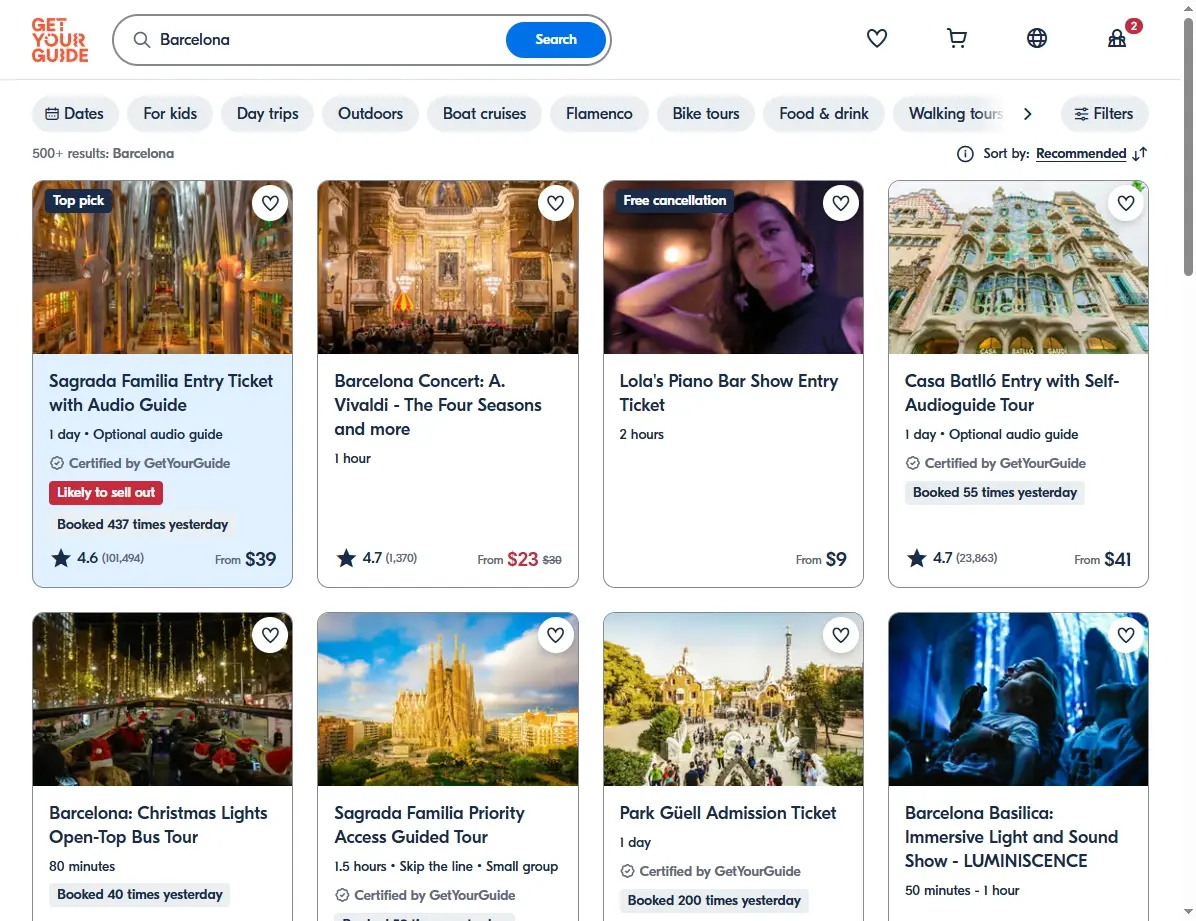Viewport: 1196px width, 921px height.
Task: Click certified badge icon on Sagrada Familia Entry Ticket
Action: pyautogui.click(x=56, y=463)
